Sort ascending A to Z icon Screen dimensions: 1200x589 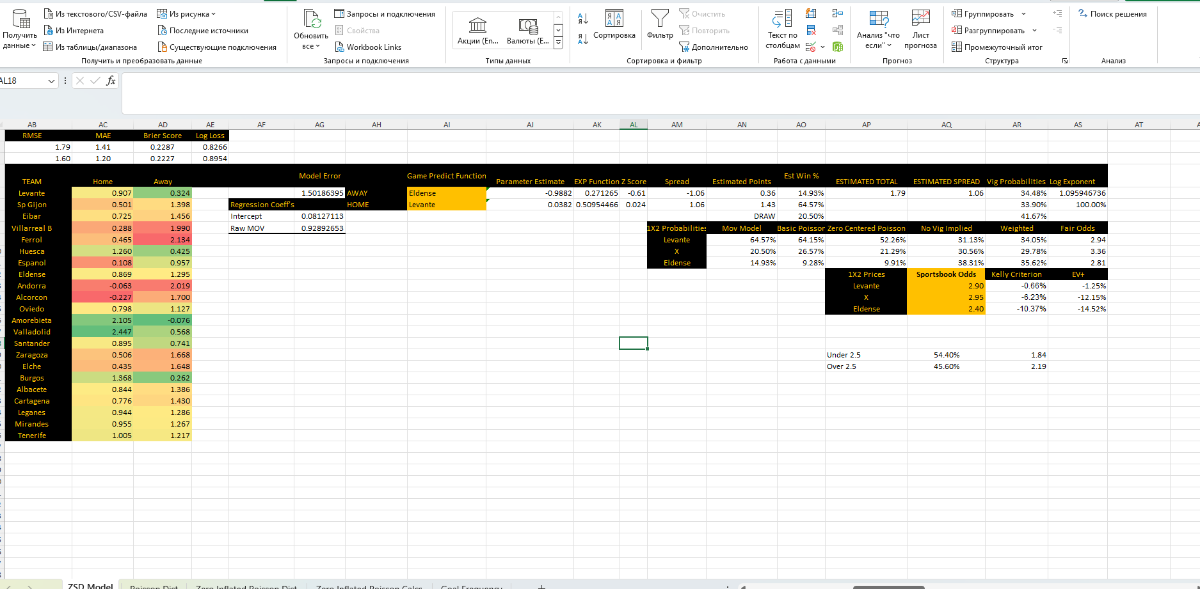[583, 17]
